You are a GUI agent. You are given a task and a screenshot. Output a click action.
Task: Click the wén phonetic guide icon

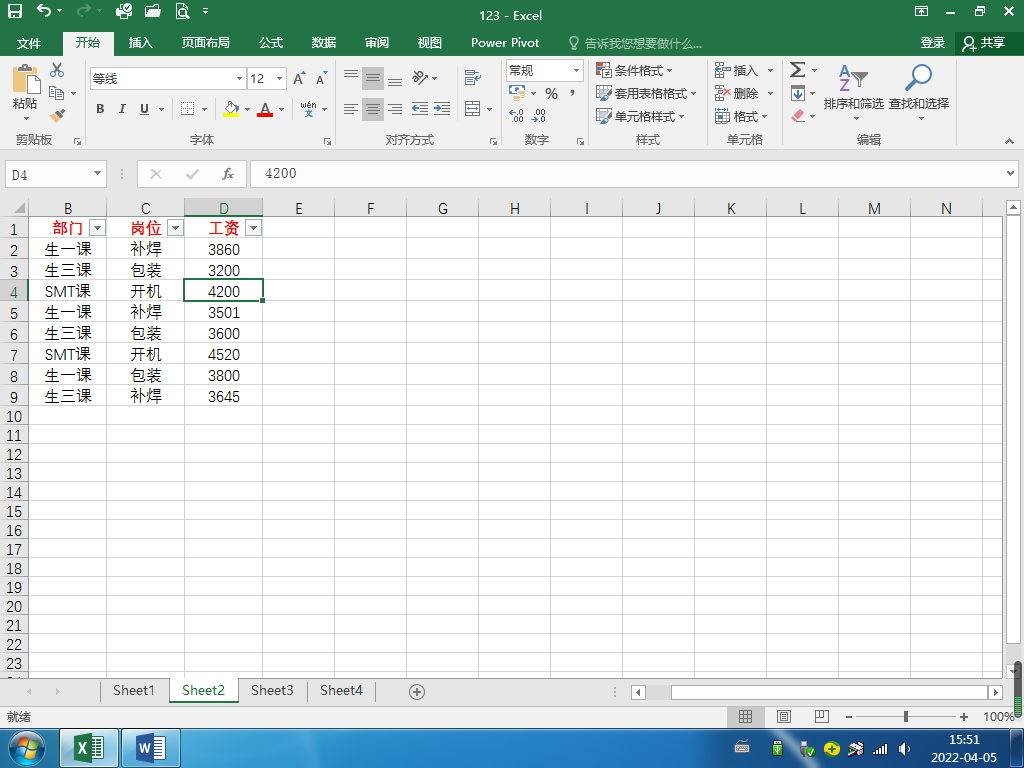tap(308, 109)
